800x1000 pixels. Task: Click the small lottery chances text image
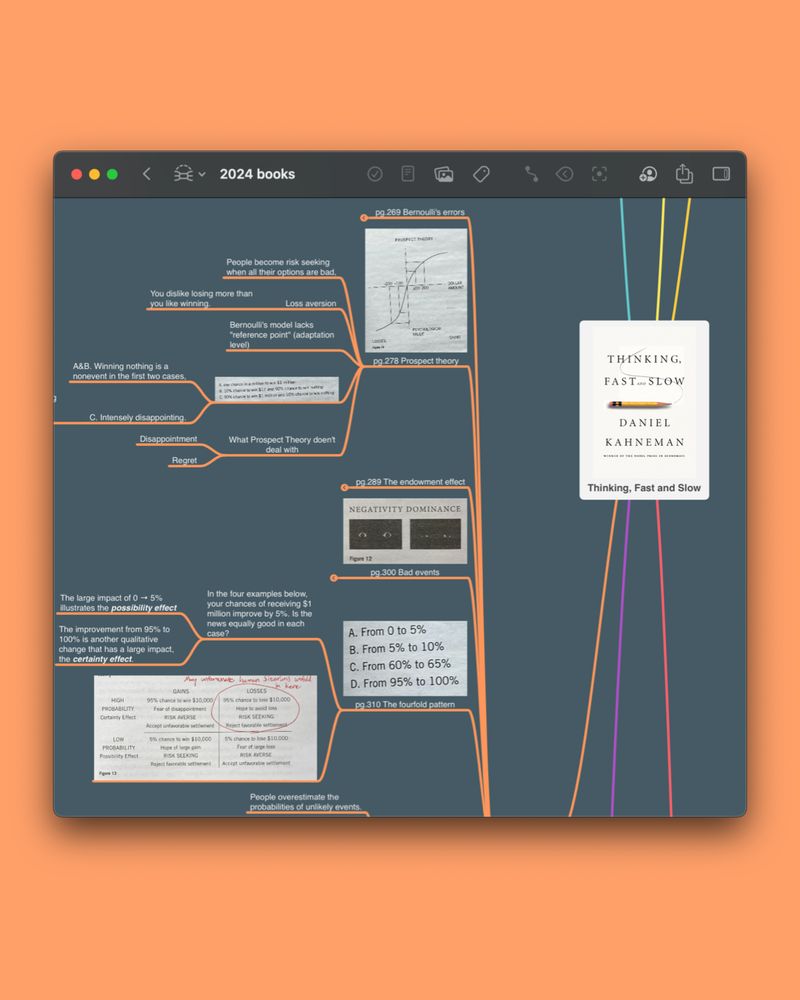[x=277, y=389]
